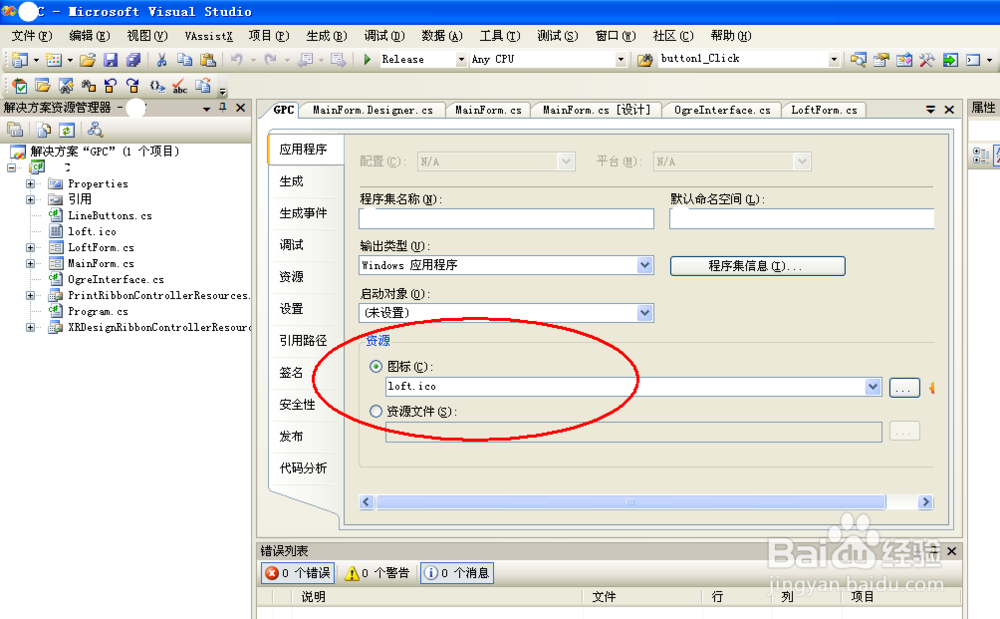Click the 程序集信息(I)... button
Image resolution: width=1000 pixels, height=619 pixels.
click(758, 266)
